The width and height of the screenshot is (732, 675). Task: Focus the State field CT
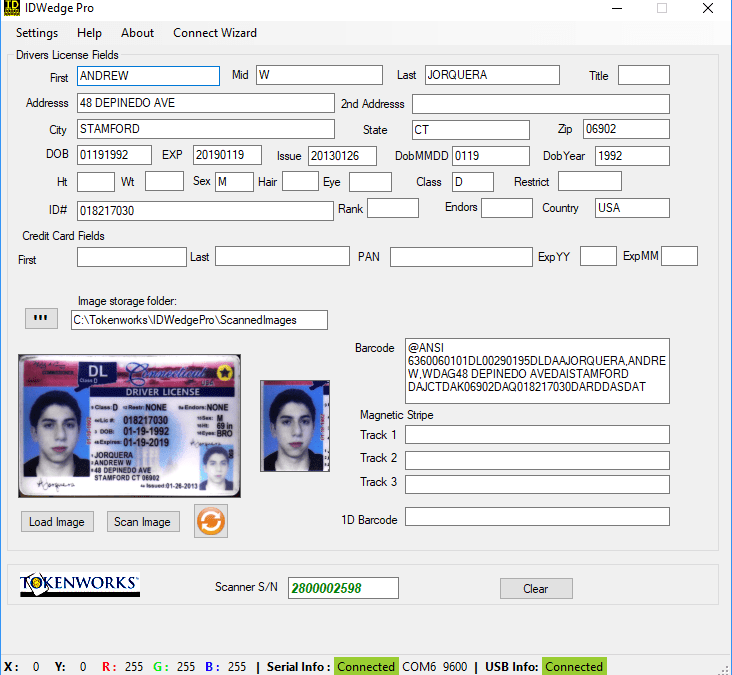471,130
